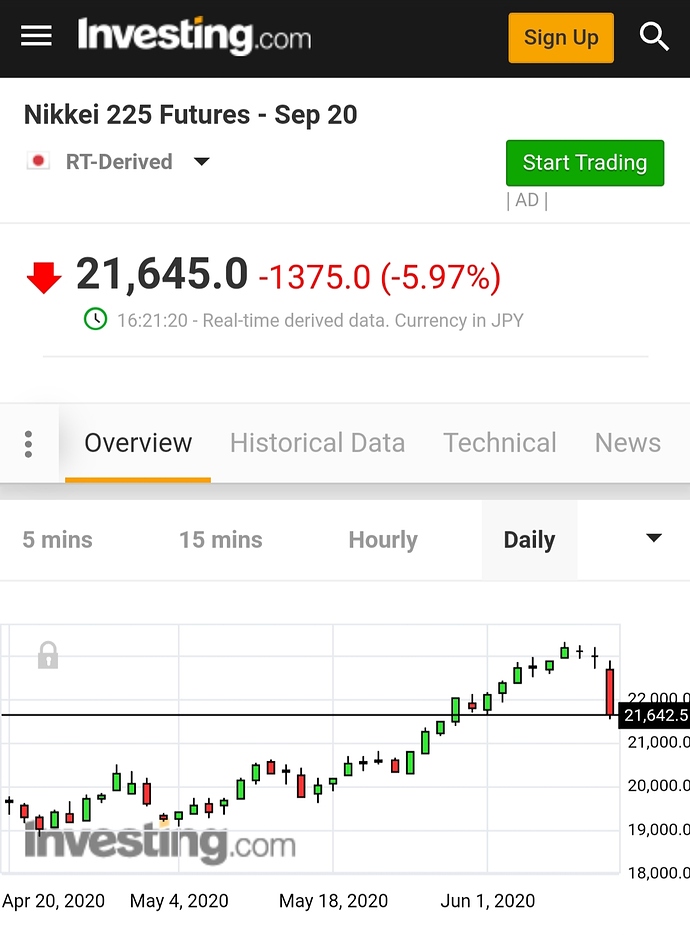Click the green Start Trading button
The image size is (690, 935).
(x=584, y=163)
